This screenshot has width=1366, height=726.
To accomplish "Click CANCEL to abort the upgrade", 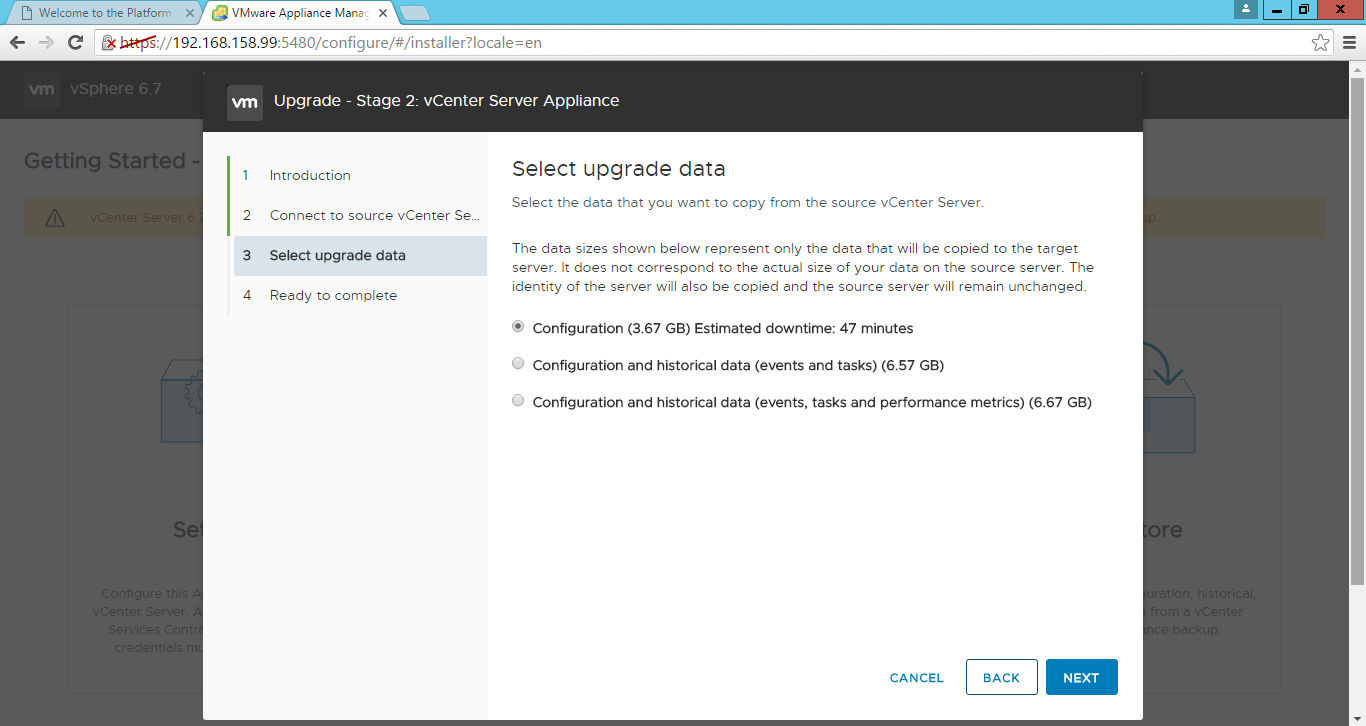I will coord(915,677).
